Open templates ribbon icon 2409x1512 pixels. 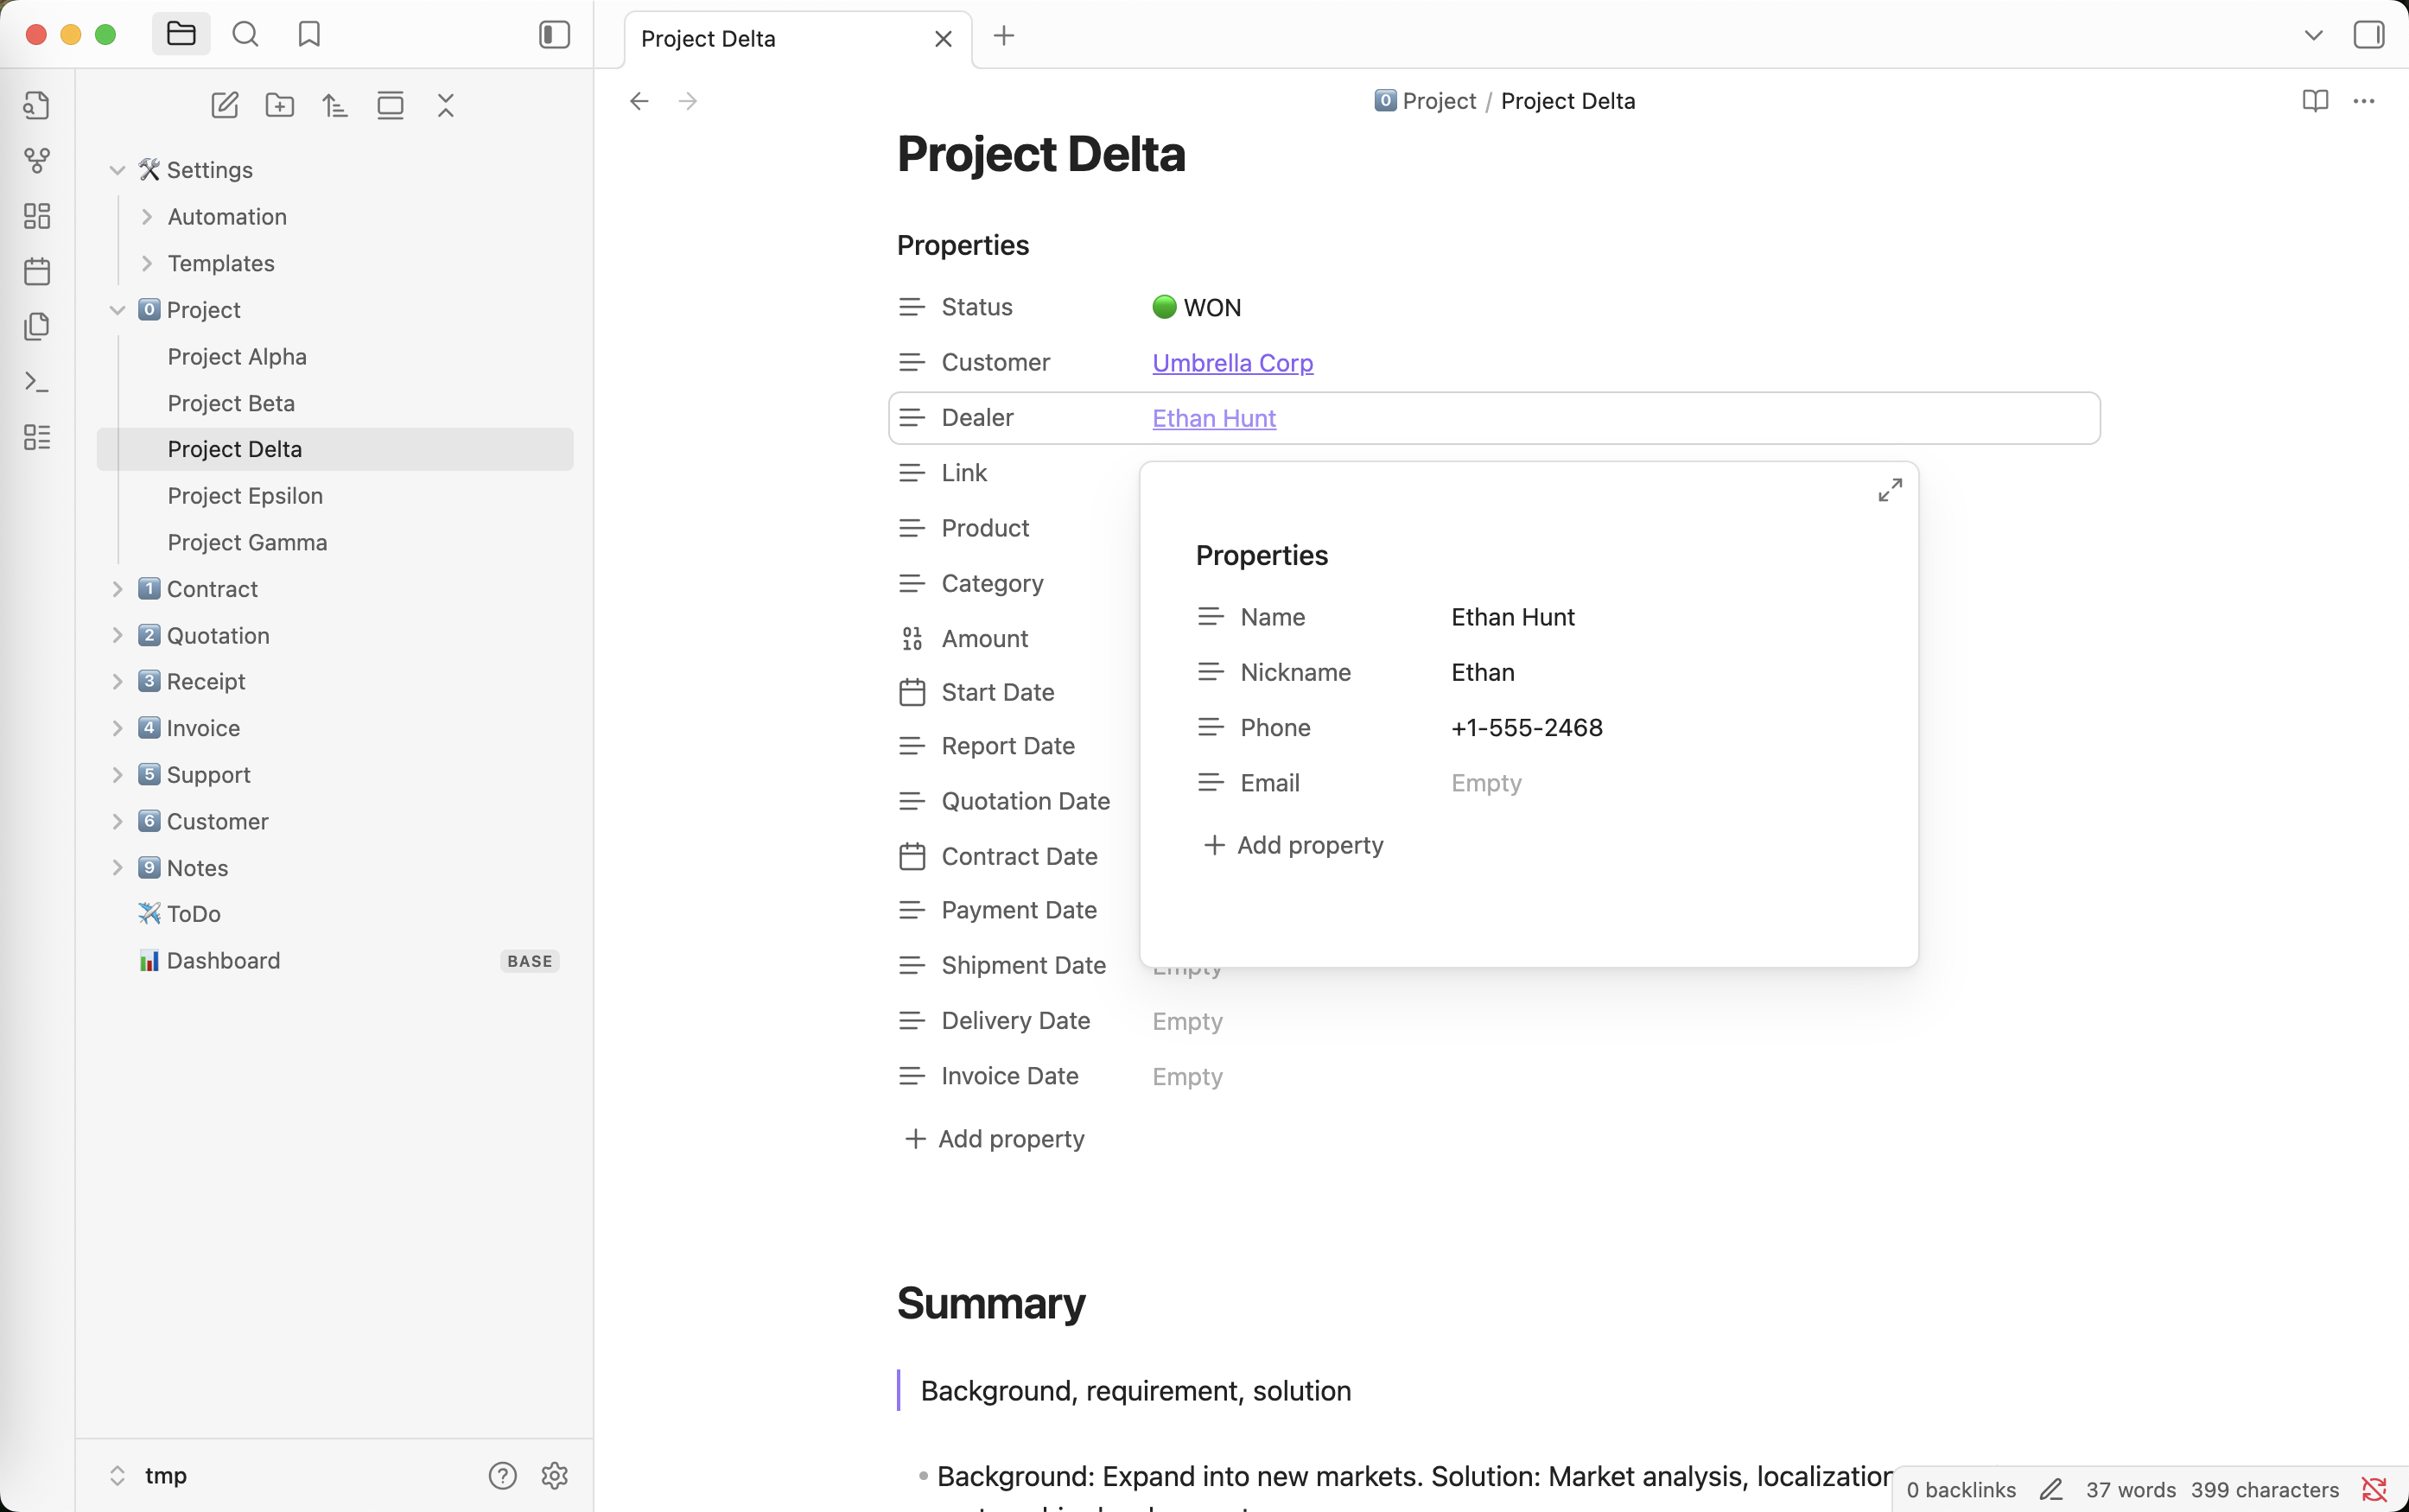pyautogui.click(x=37, y=326)
